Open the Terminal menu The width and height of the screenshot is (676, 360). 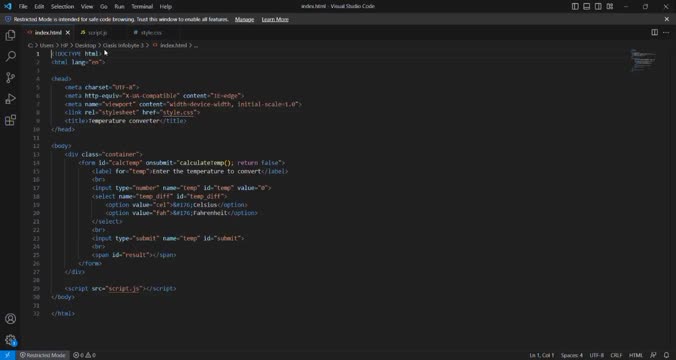click(x=142, y=6)
